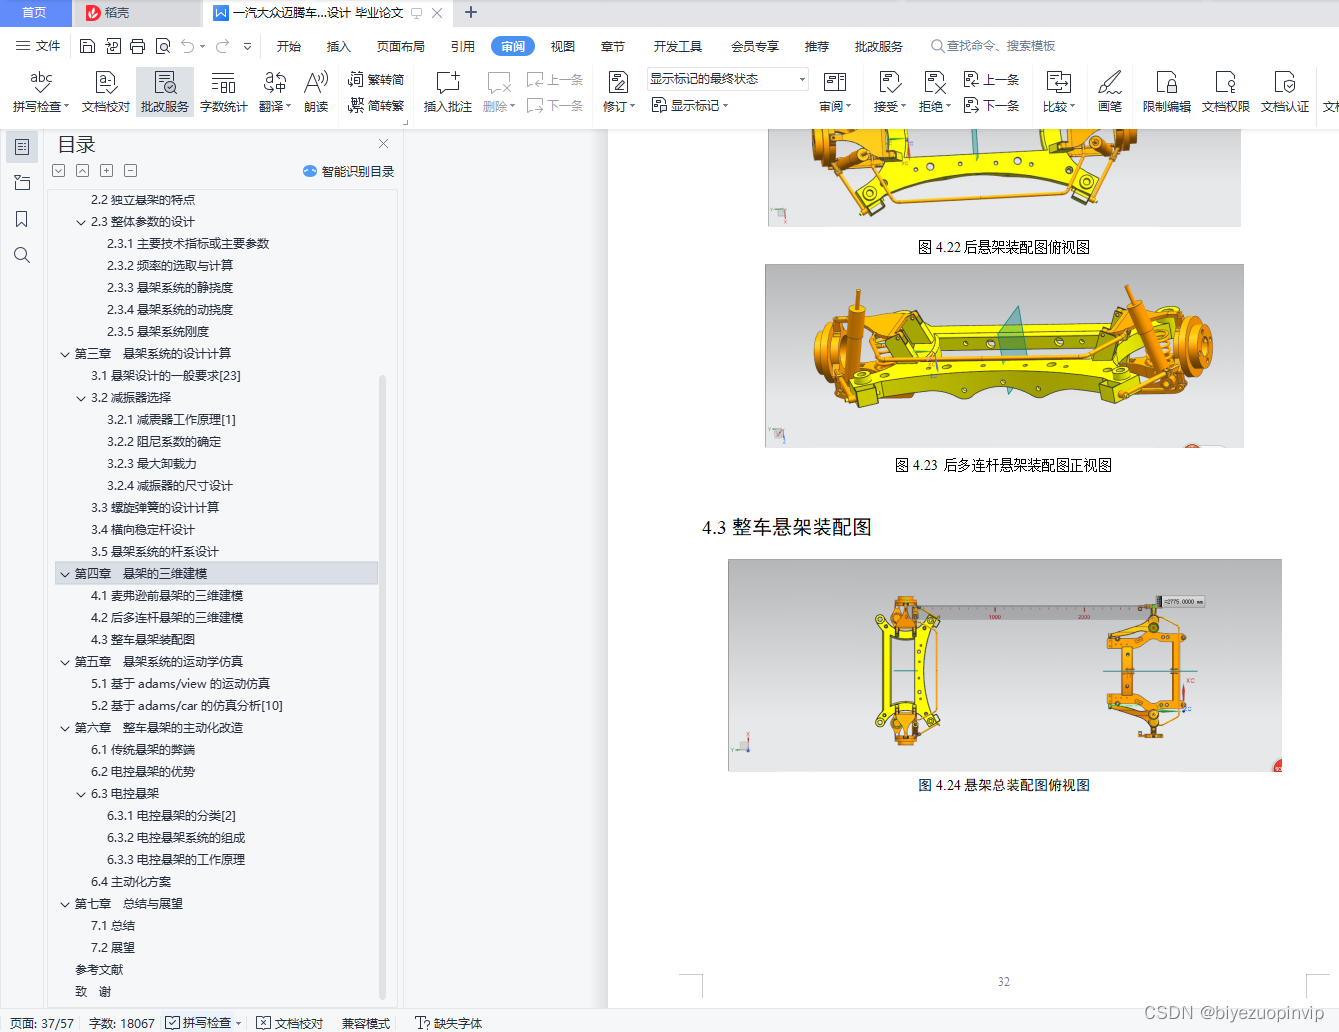This screenshot has height=1032, width=1339.
Task: Click the plus icon under 目录 heading
Action: click(x=107, y=171)
